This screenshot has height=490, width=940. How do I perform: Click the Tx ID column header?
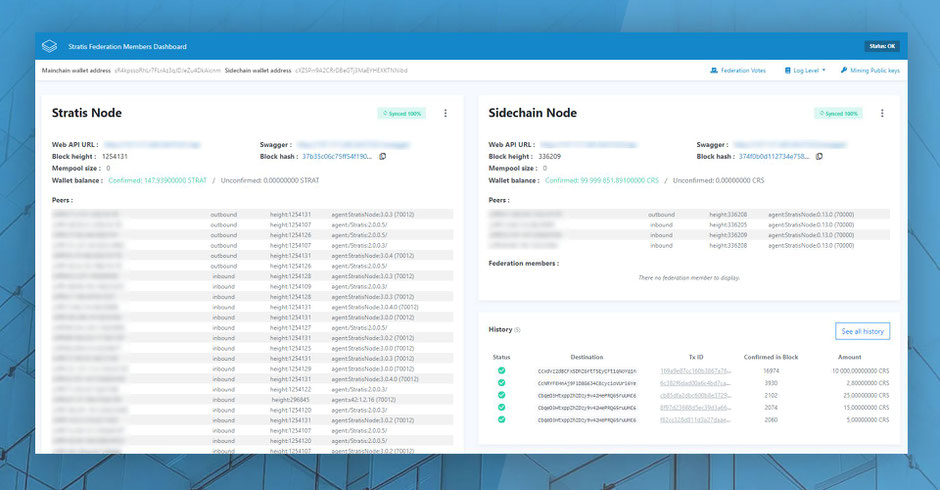(696, 357)
